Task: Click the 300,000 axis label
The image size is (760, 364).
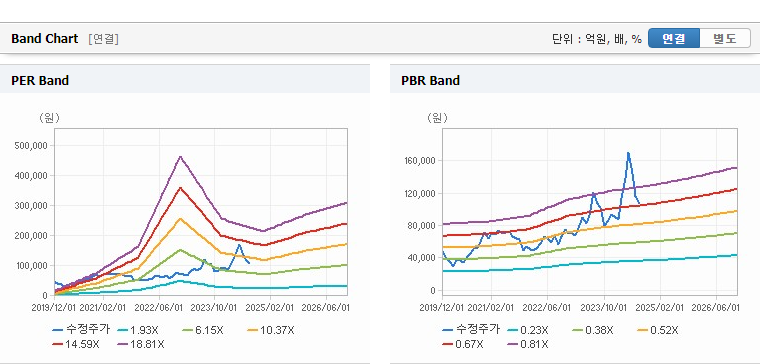Action: pyautogui.click(x=30, y=206)
